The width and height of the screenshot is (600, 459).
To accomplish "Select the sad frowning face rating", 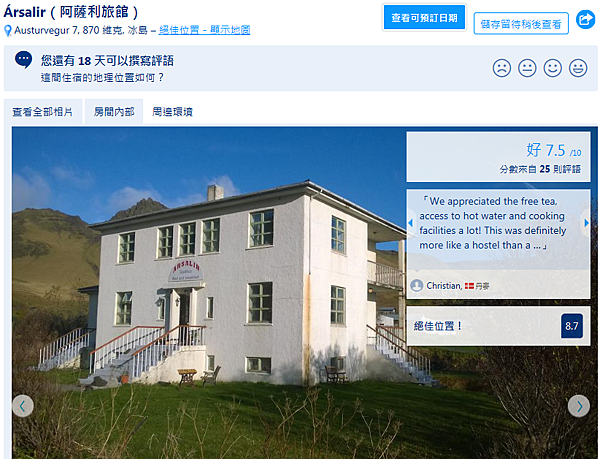I will [502, 68].
